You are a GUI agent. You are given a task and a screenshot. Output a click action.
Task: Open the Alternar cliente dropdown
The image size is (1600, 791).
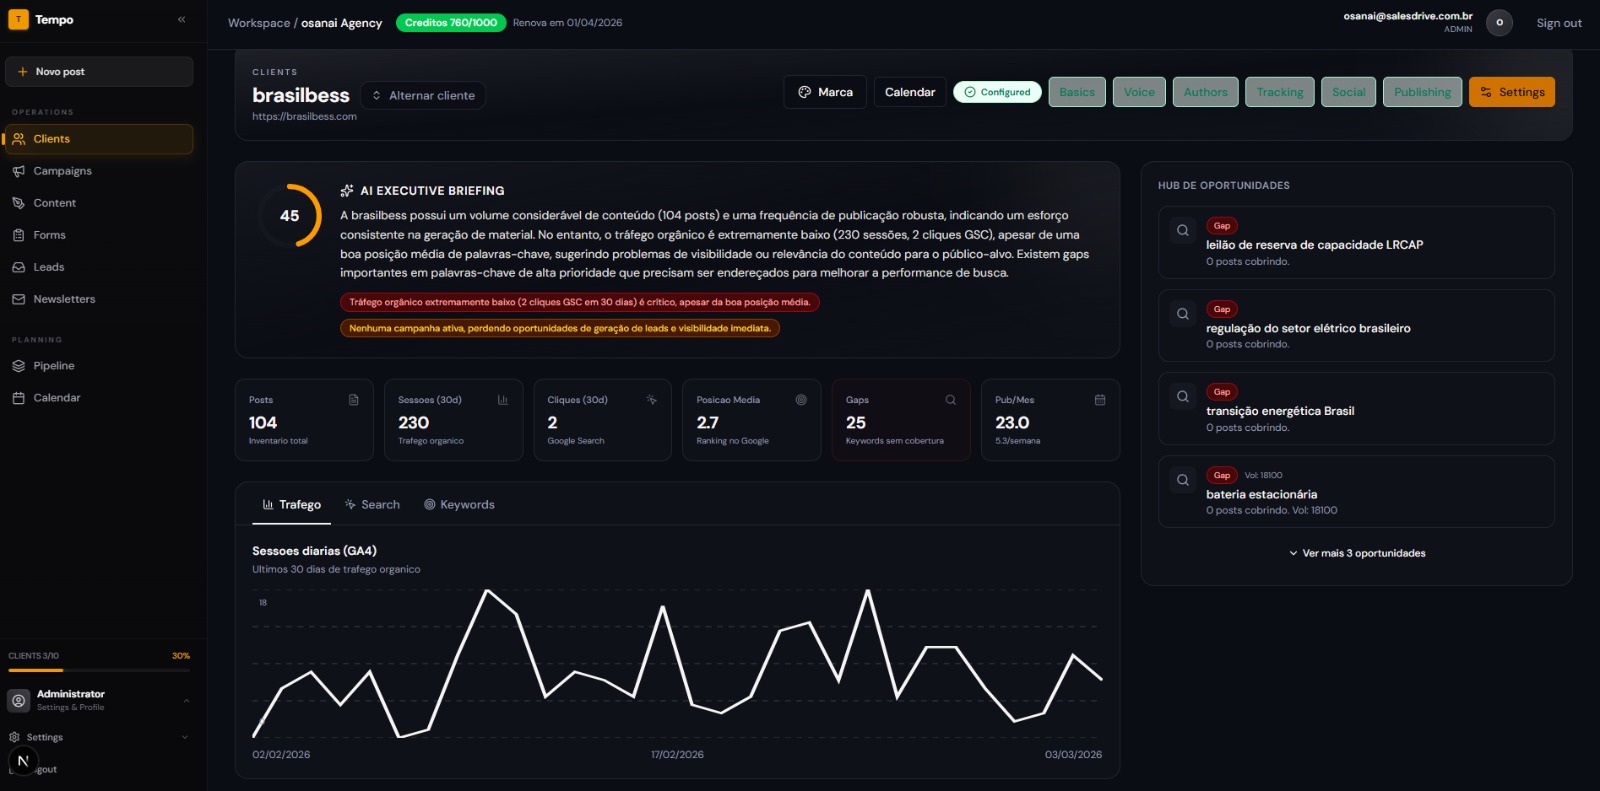423,96
